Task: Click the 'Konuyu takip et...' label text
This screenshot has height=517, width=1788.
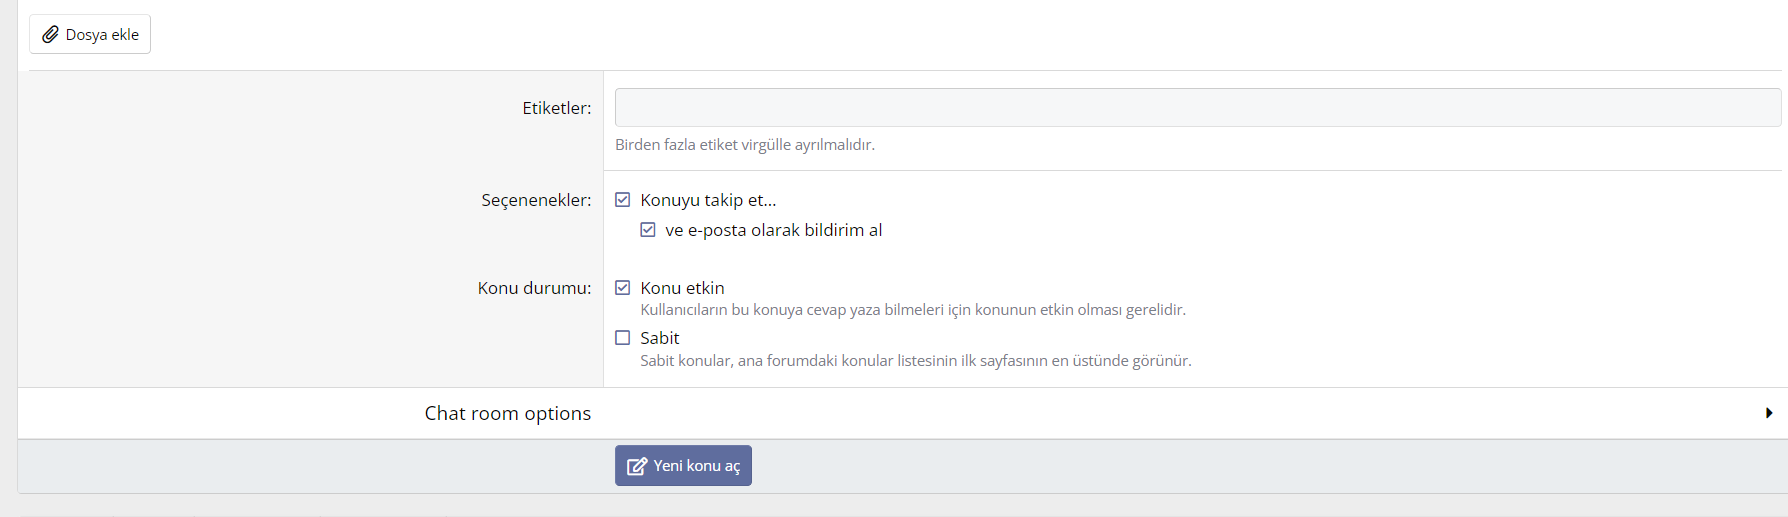Action: tap(708, 200)
